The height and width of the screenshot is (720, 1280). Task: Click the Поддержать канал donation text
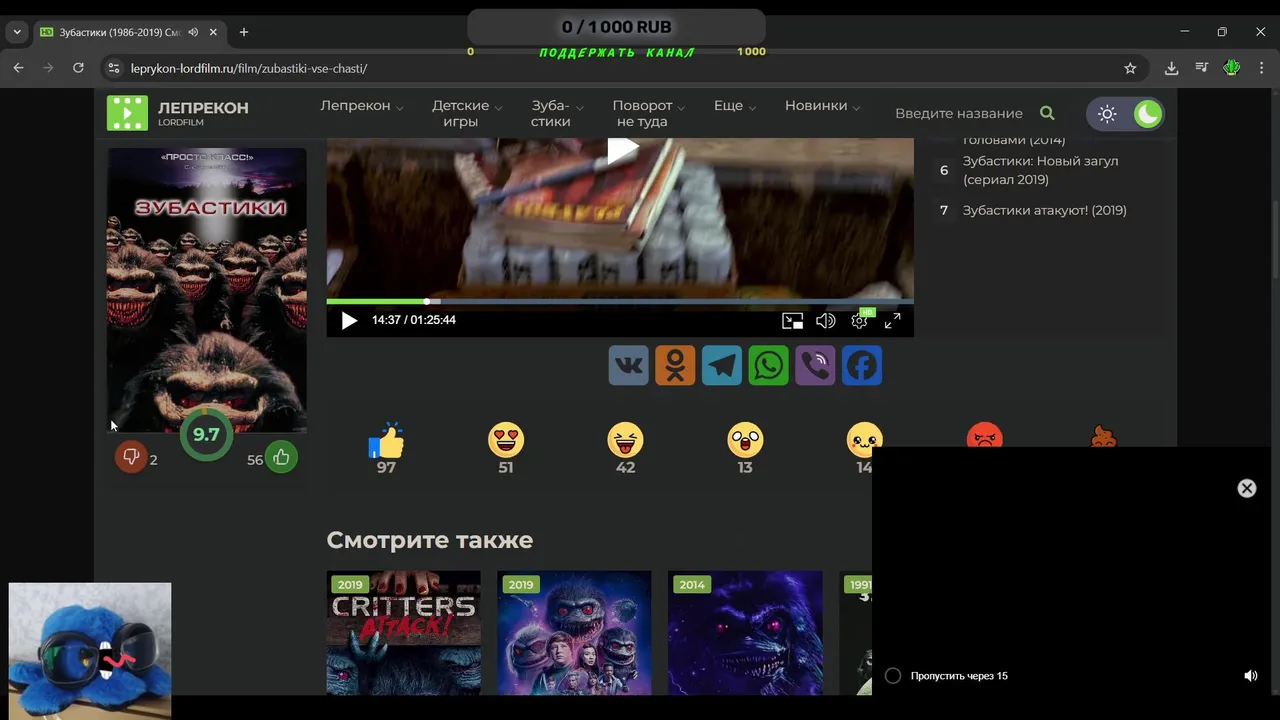coord(617,52)
